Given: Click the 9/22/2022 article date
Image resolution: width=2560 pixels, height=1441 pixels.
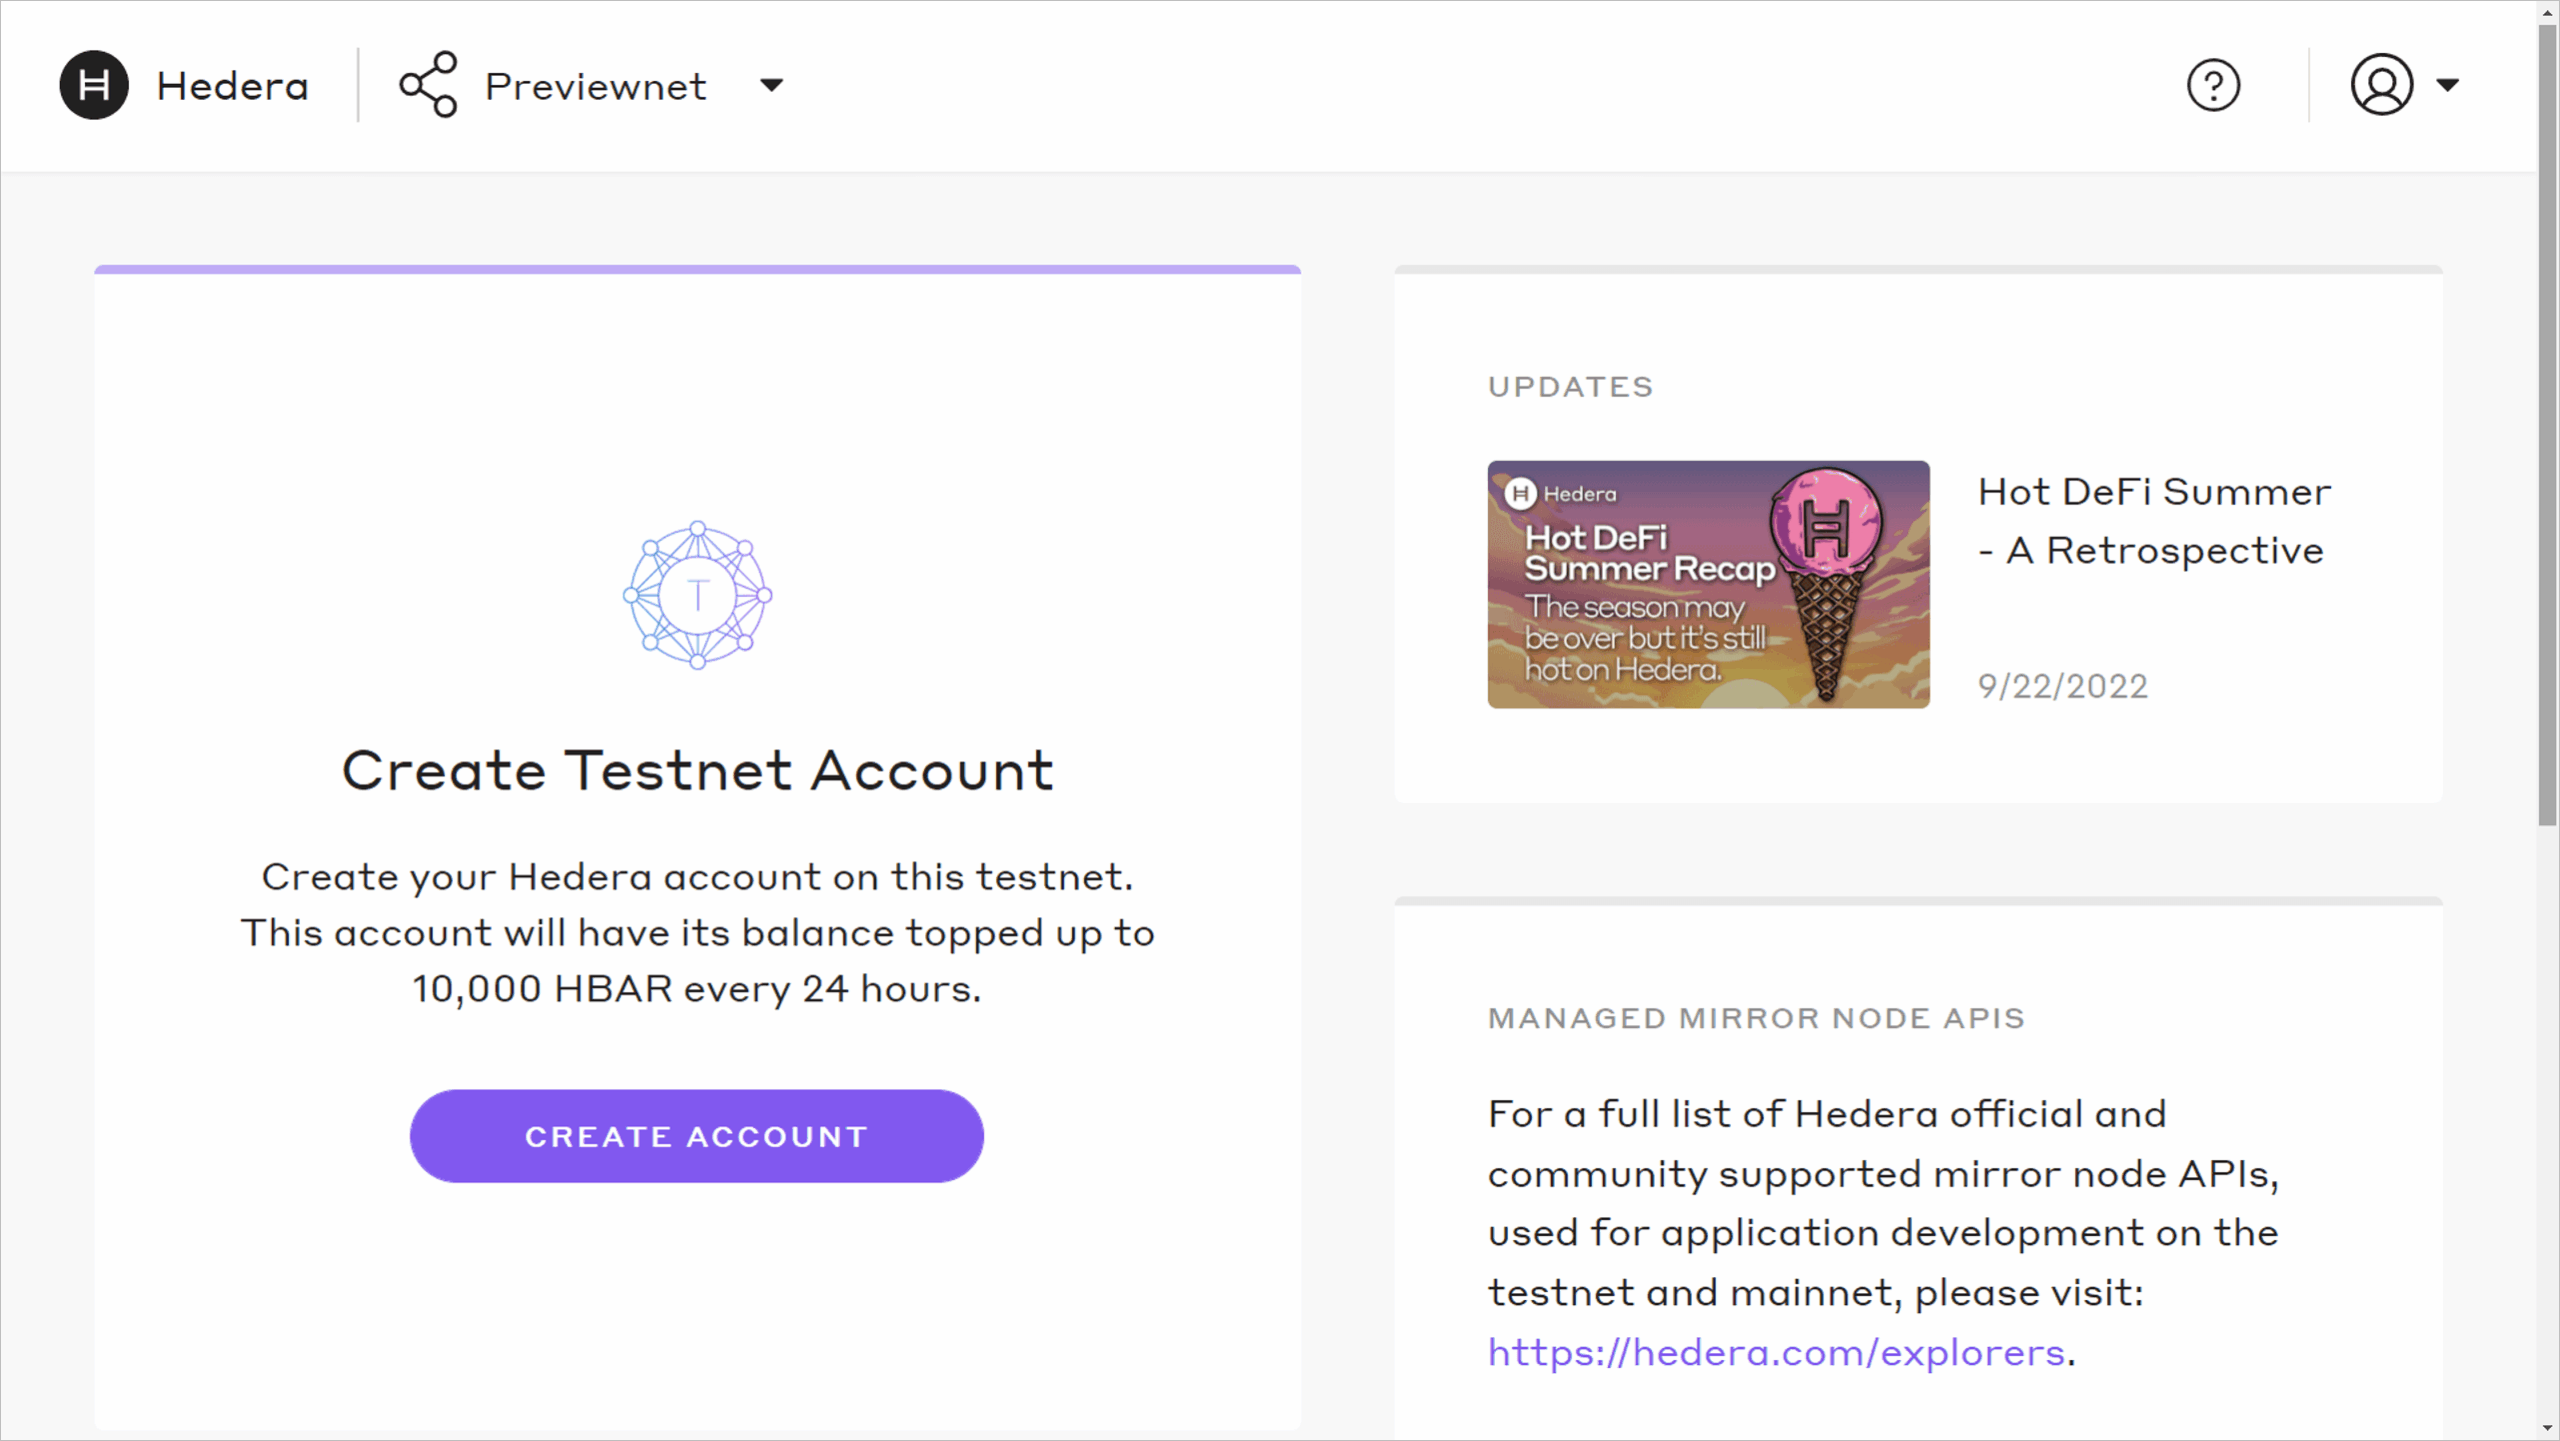Looking at the screenshot, I should tap(2062, 686).
